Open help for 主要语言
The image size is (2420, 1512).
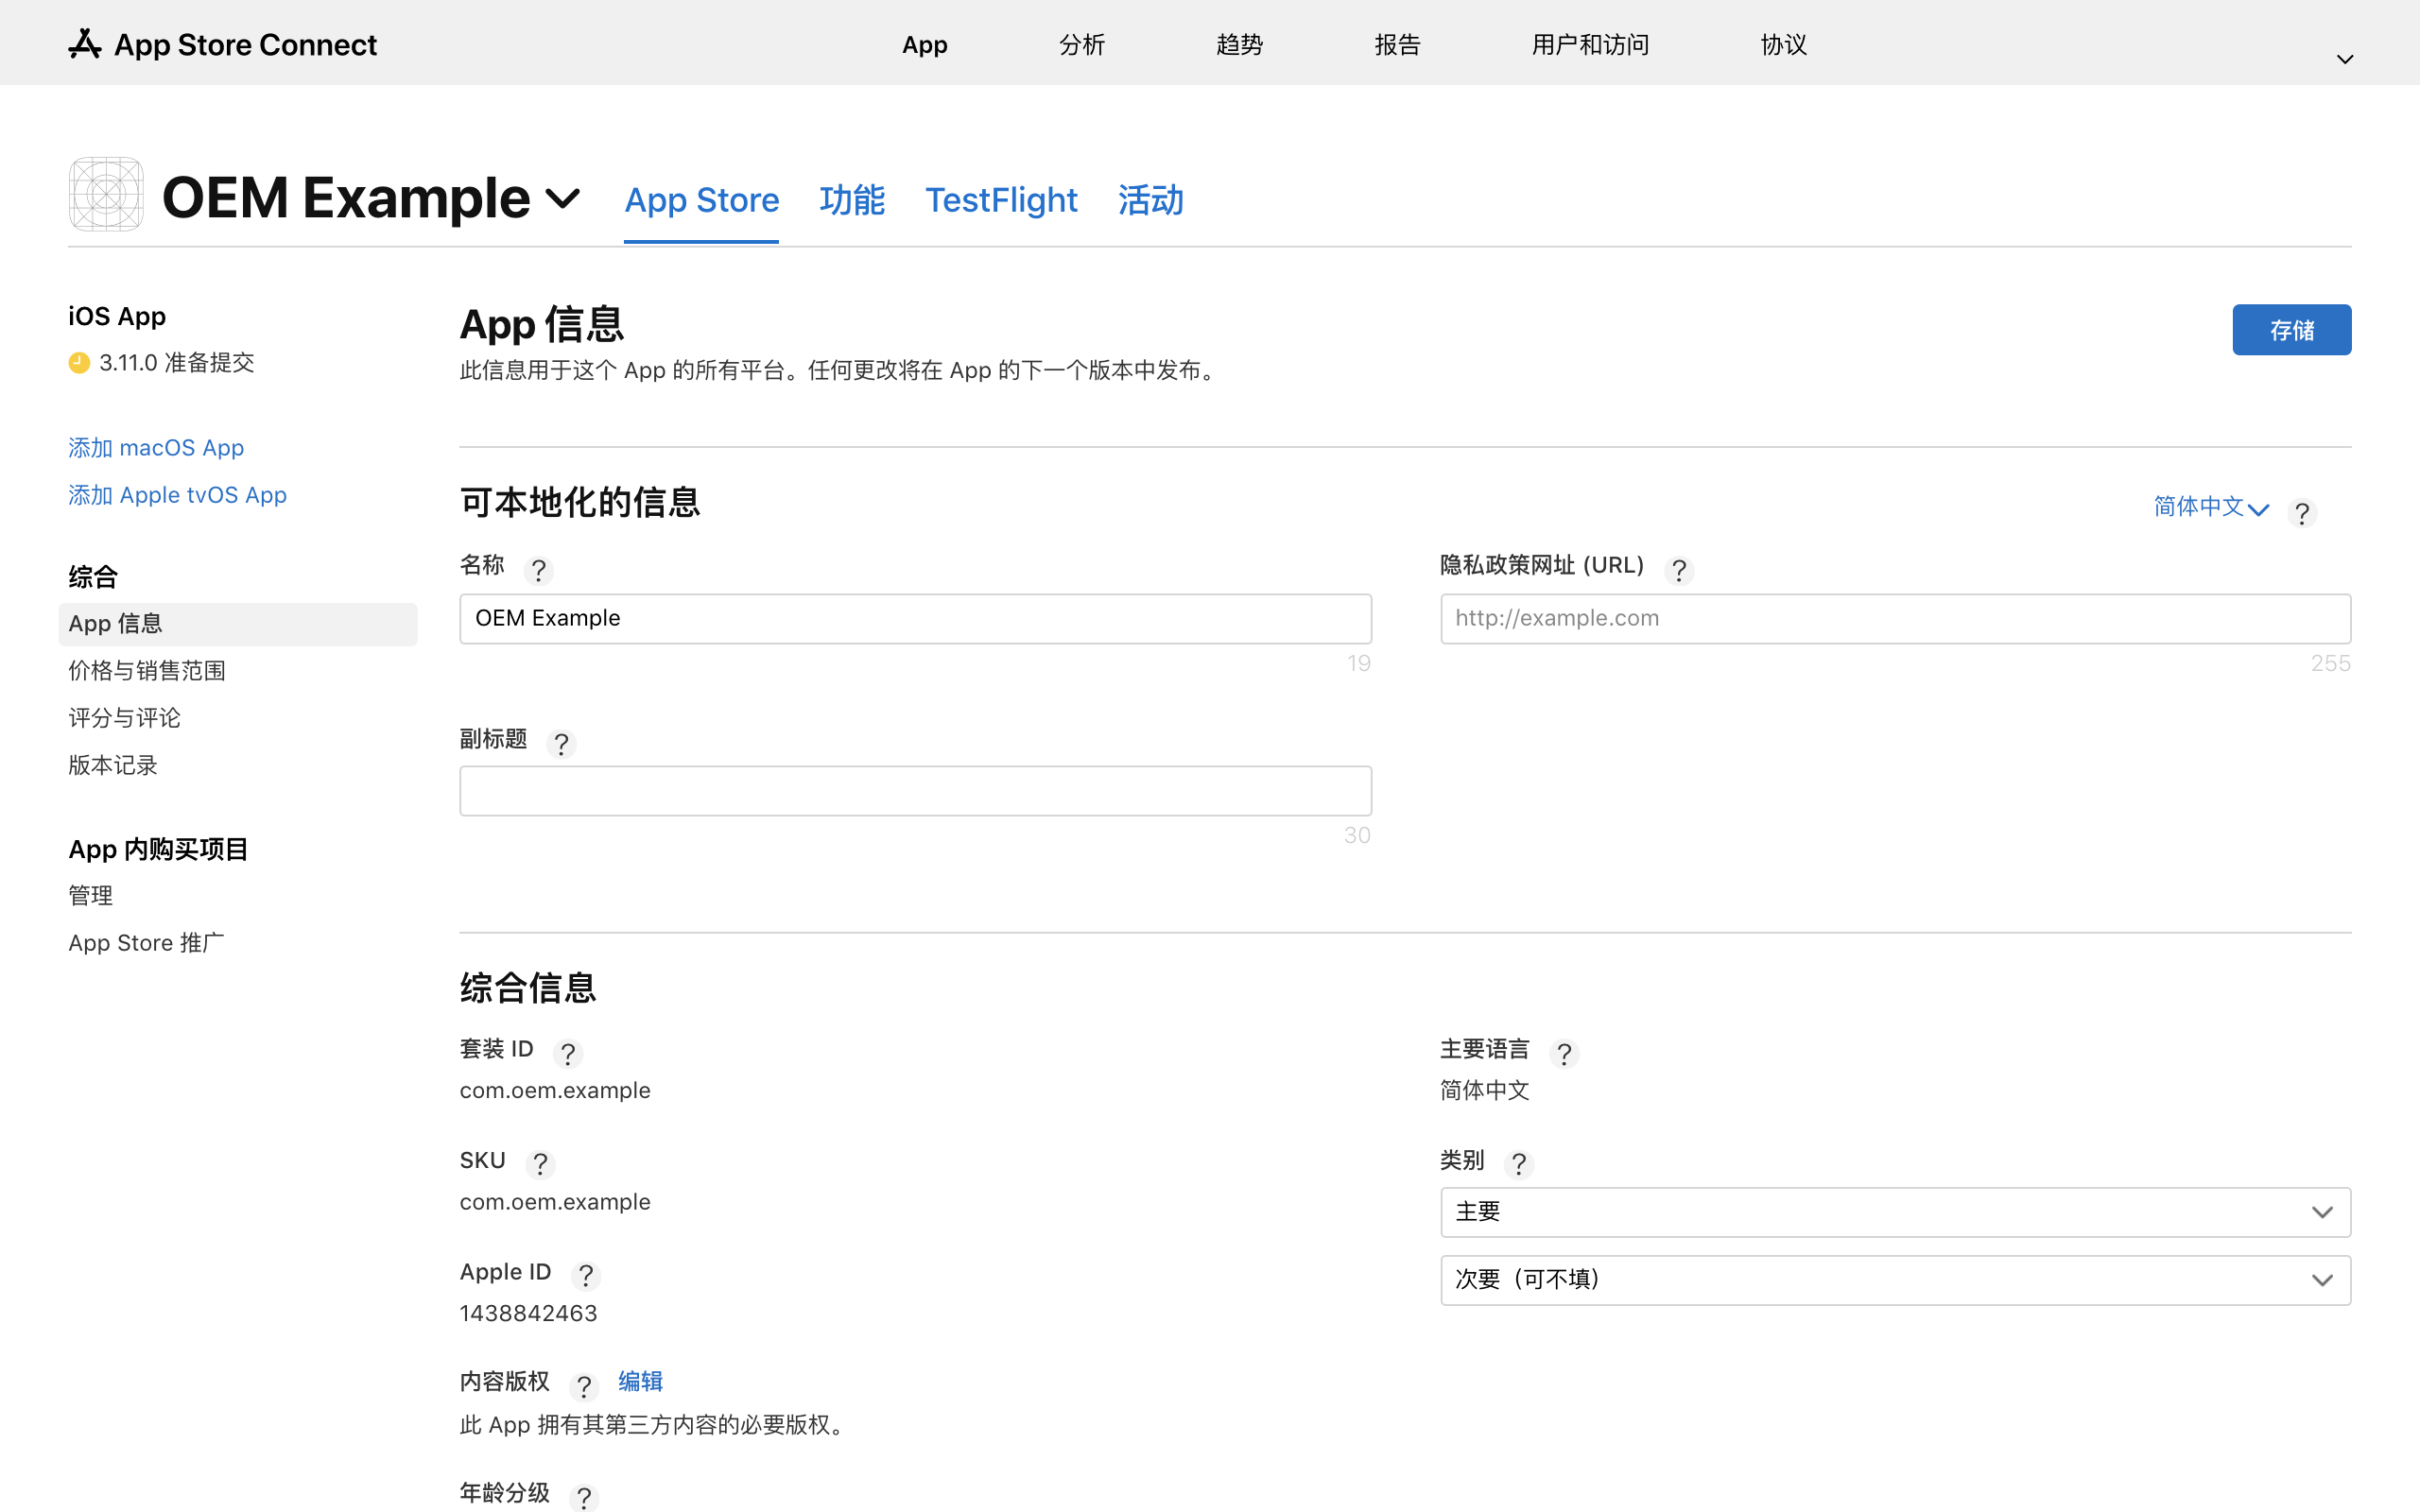(1564, 1053)
